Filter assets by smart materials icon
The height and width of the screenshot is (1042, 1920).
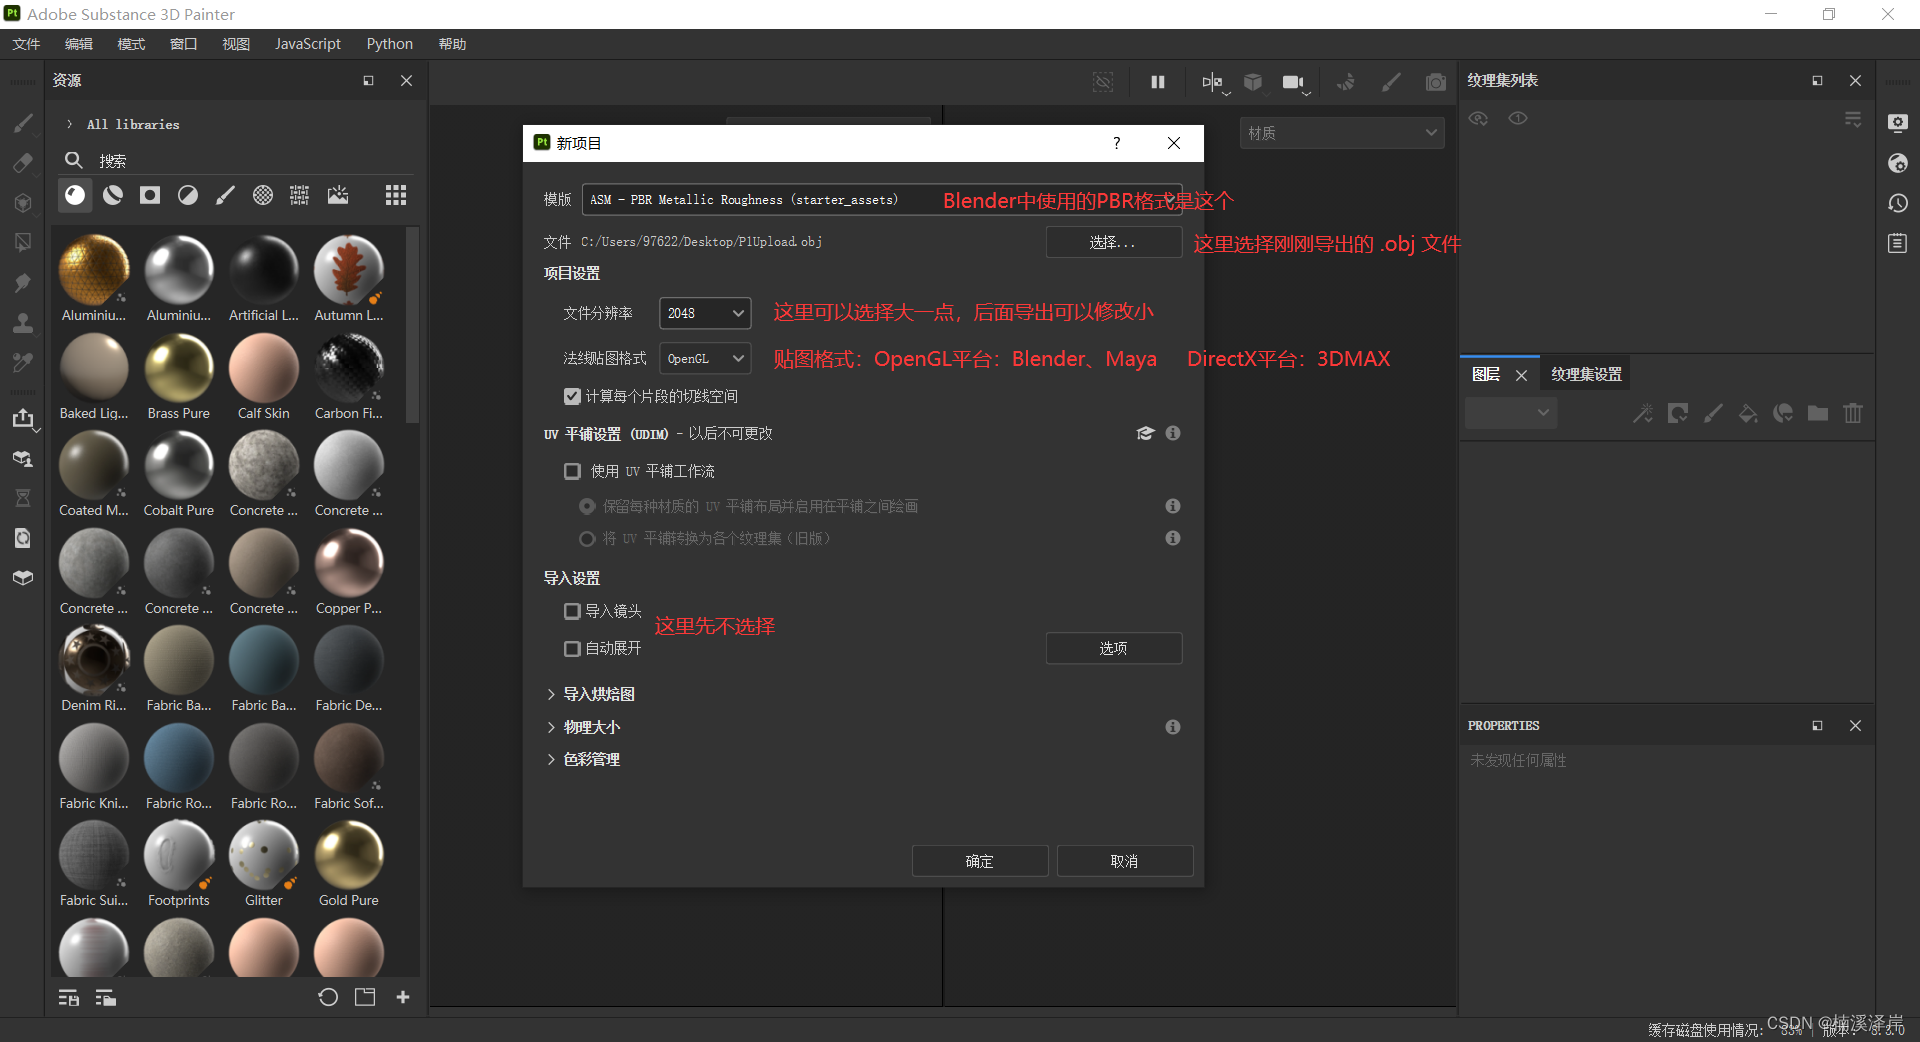113,195
